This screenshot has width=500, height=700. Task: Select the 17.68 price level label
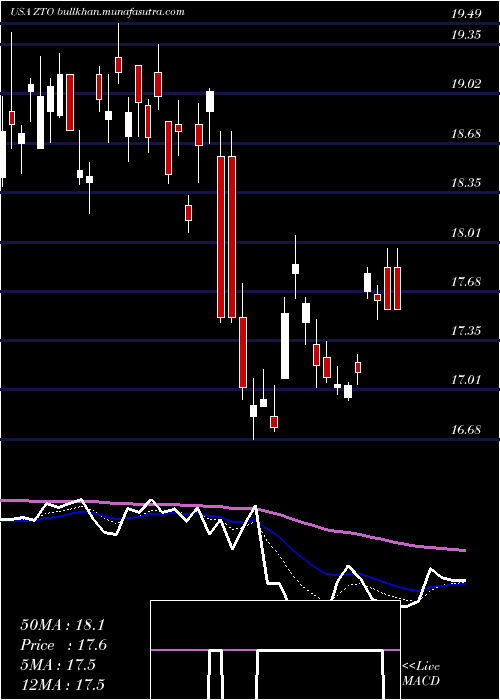[x=466, y=281]
